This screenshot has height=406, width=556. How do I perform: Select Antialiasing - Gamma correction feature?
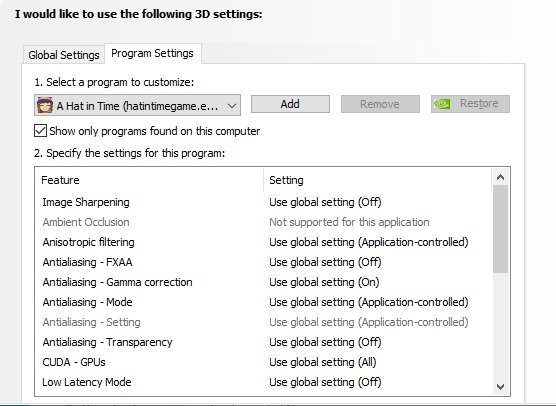(x=117, y=282)
